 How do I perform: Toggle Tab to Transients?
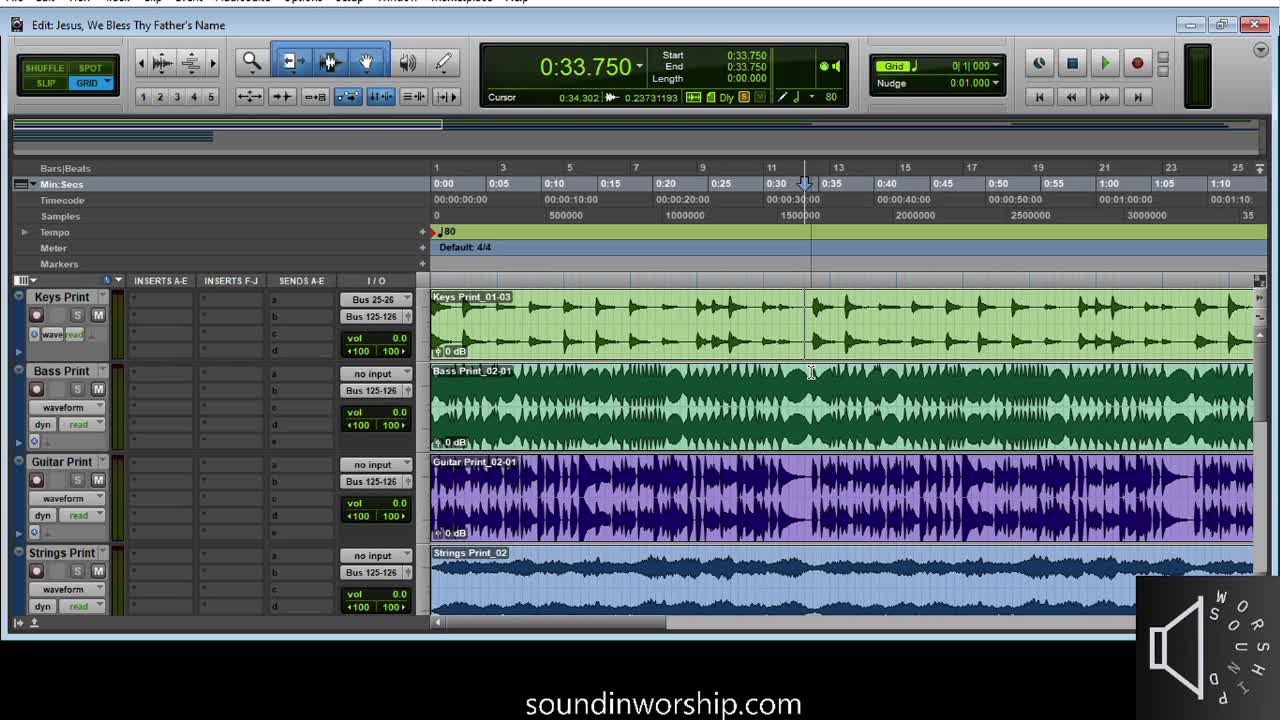pos(282,97)
